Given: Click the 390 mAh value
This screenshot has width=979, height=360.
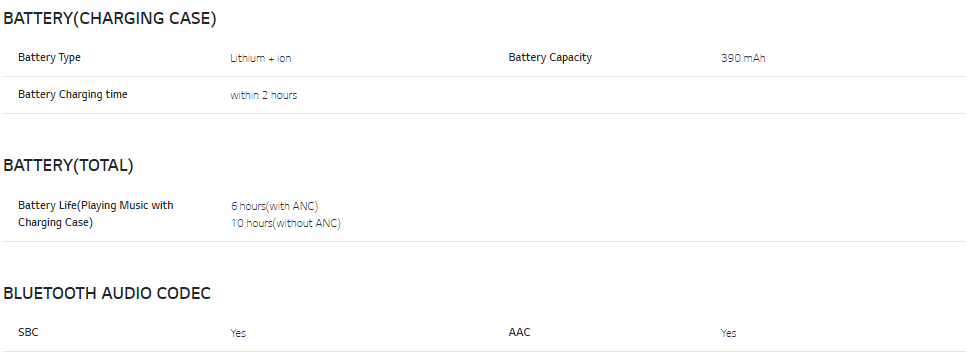Looking at the screenshot, I should click(743, 58).
